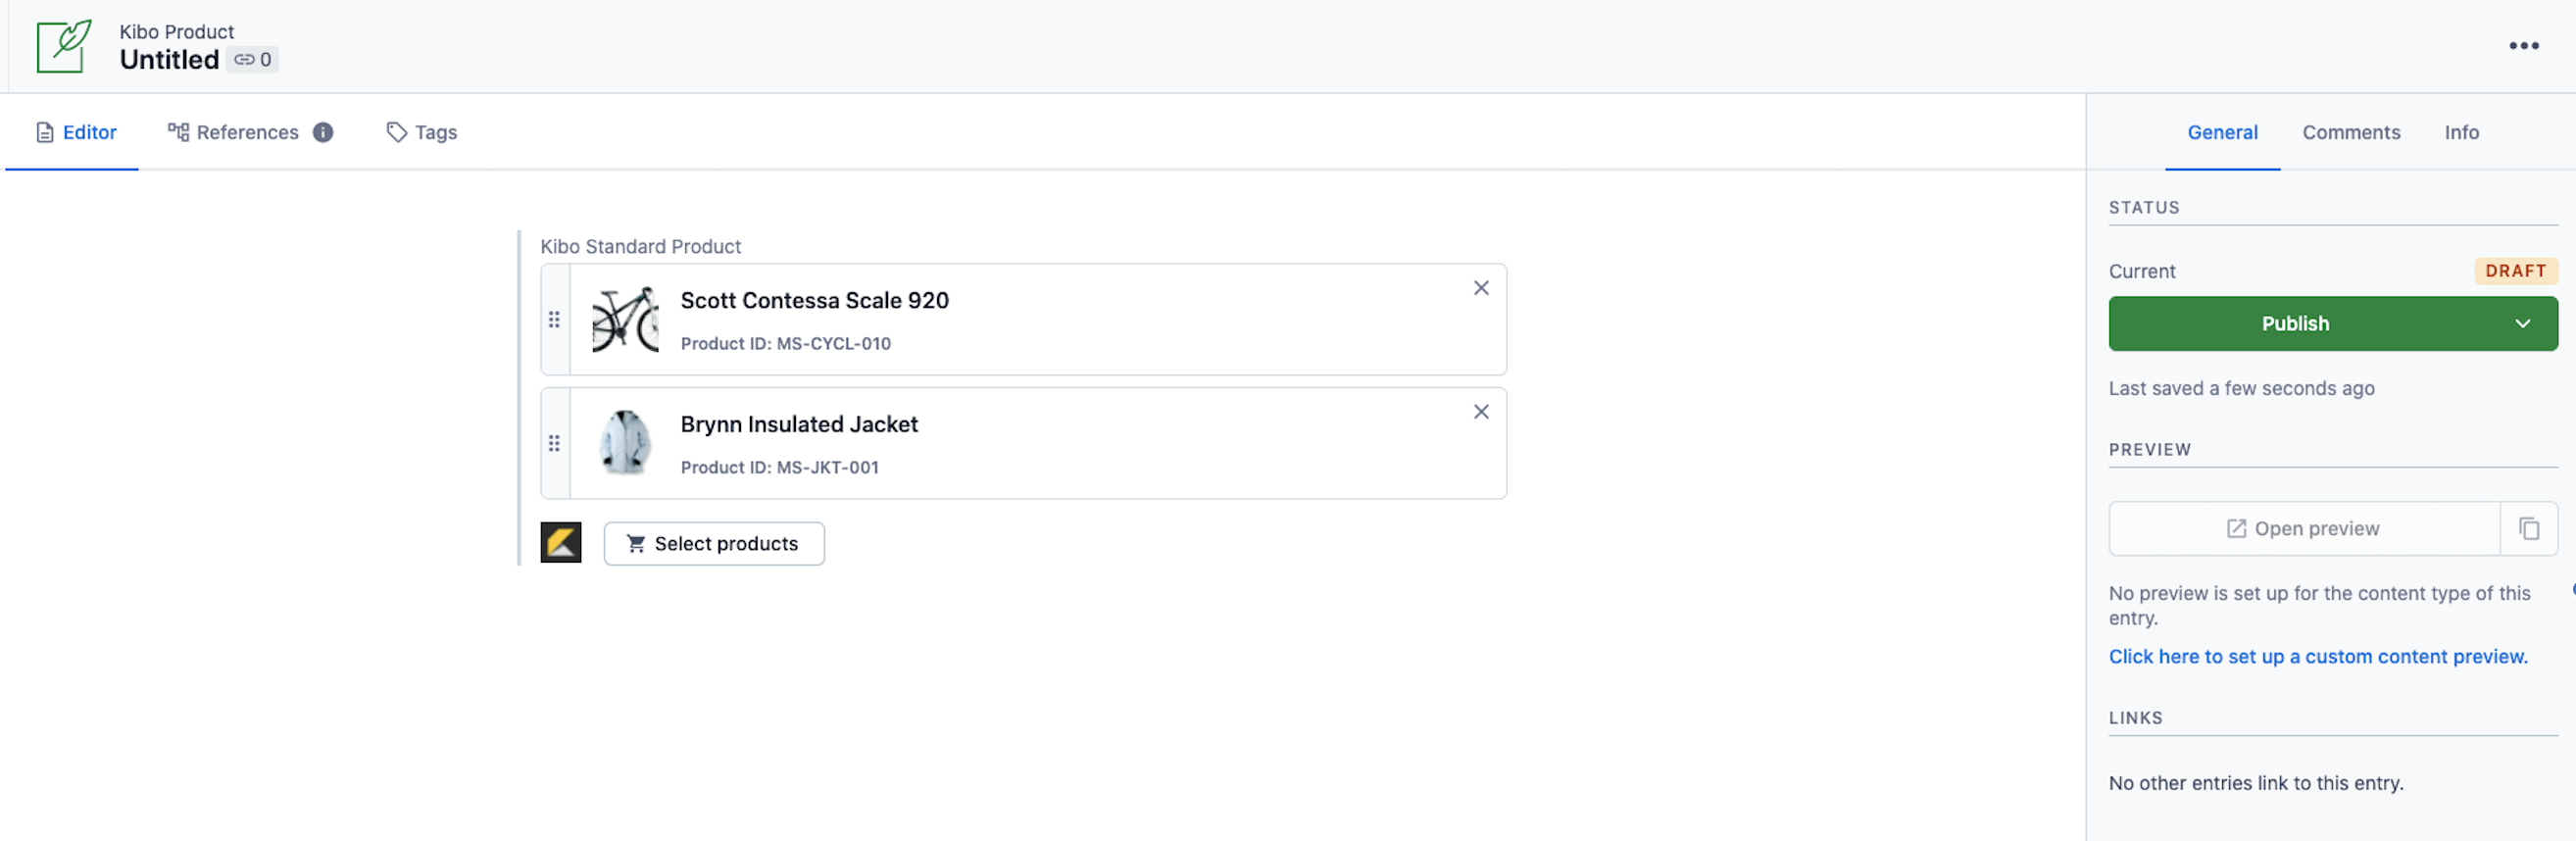This screenshot has height=841, width=2576.
Task: Click the Open preview button
Action: pos(2304,529)
